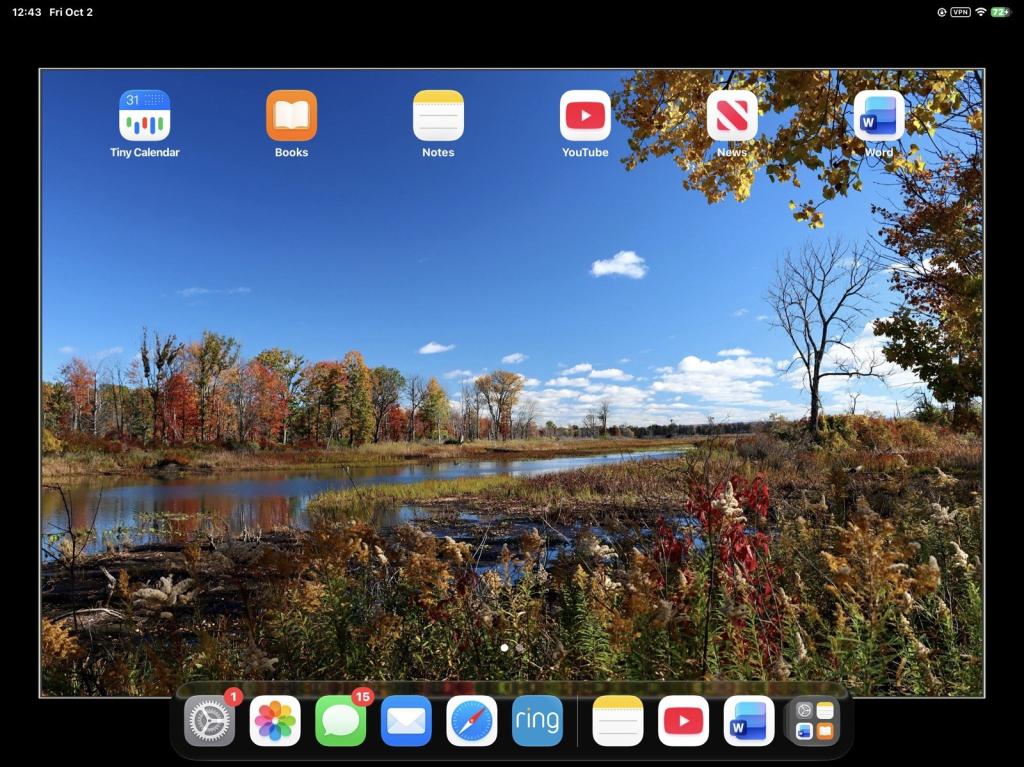
Task: Open Settings from the dock
Action: coord(210,721)
